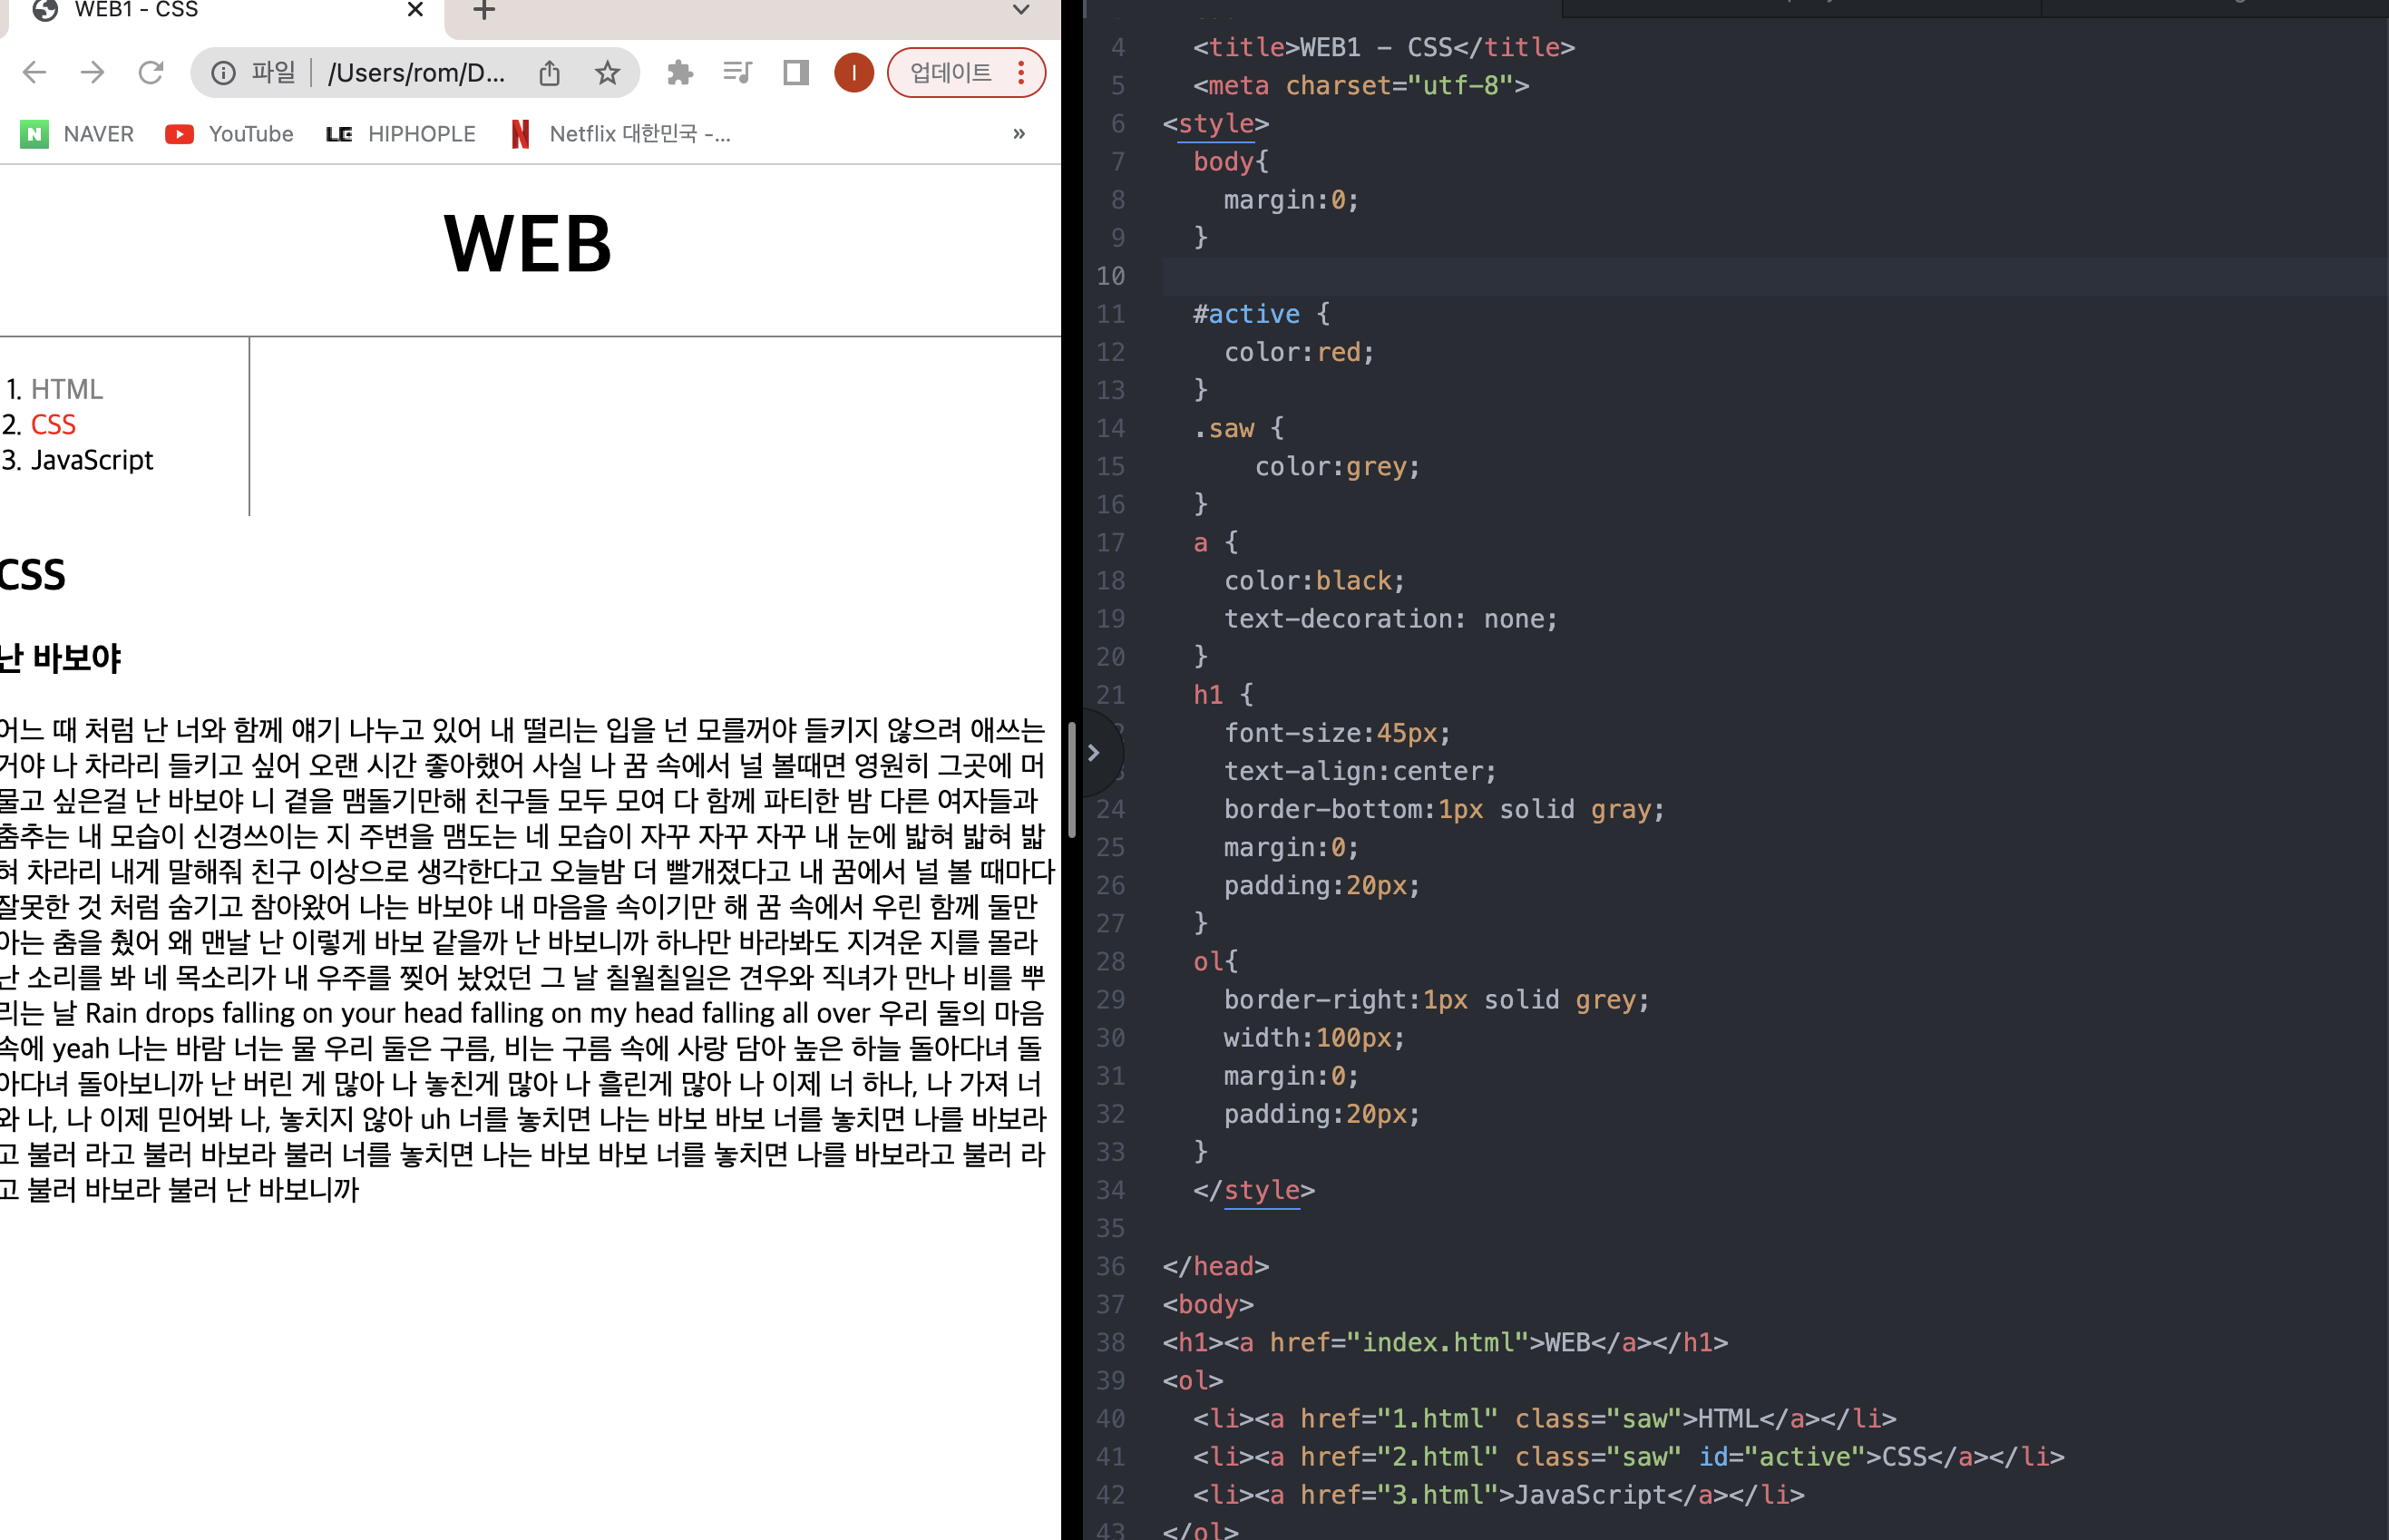Click the .saw selector in code
This screenshot has width=2389, height=1540.
[x=1224, y=429]
